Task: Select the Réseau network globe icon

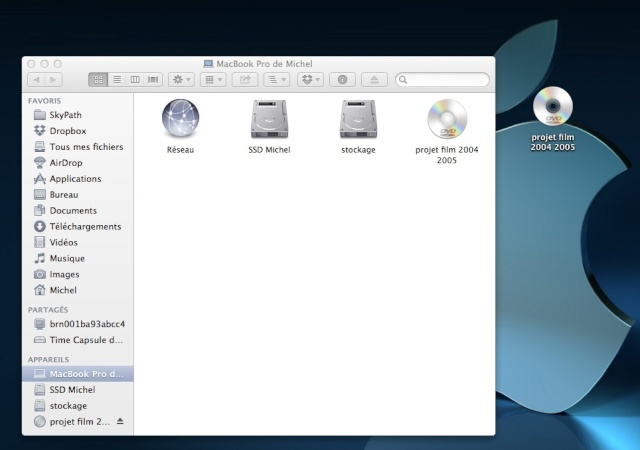Action: [x=180, y=119]
